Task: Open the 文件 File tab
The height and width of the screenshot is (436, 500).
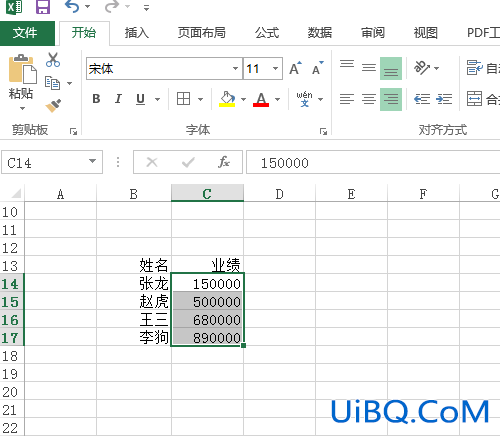Action: 27,33
